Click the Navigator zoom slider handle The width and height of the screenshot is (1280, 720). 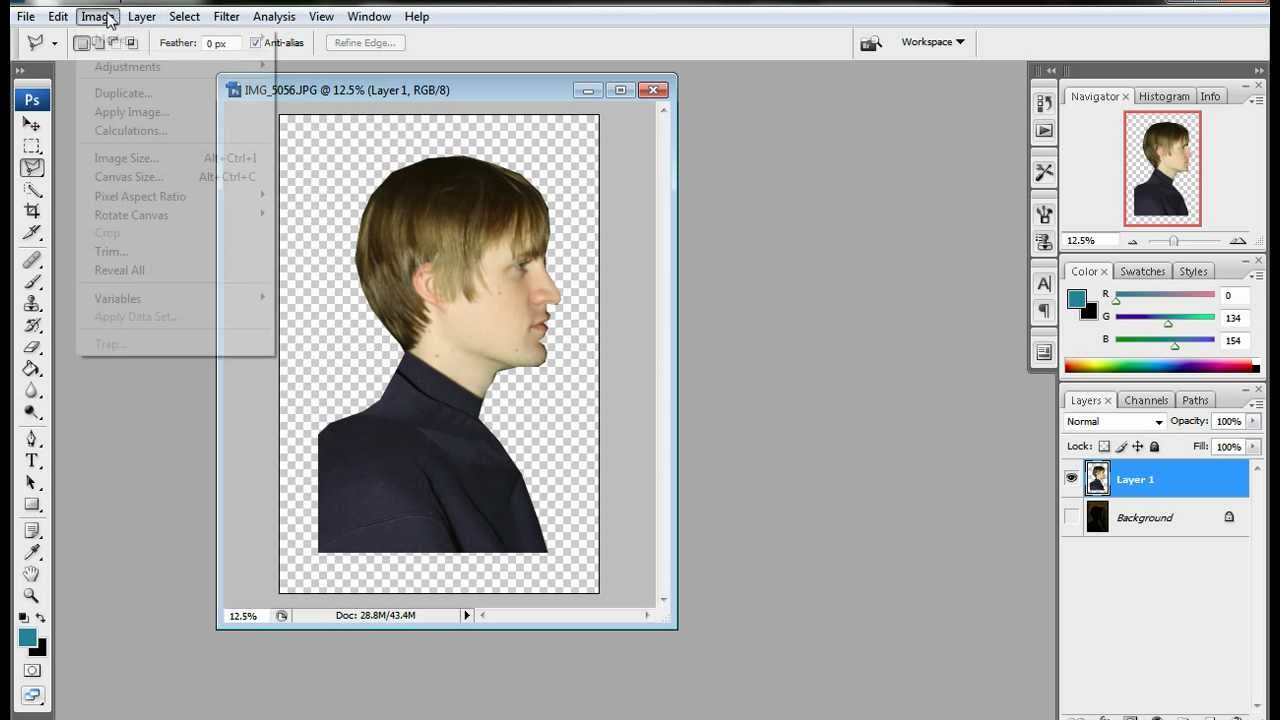1174,241
